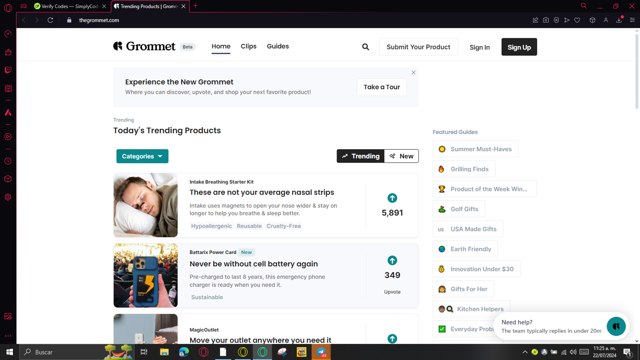Open the Golf Gifts guide
The image size is (640, 360).
click(x=459, y=209)
